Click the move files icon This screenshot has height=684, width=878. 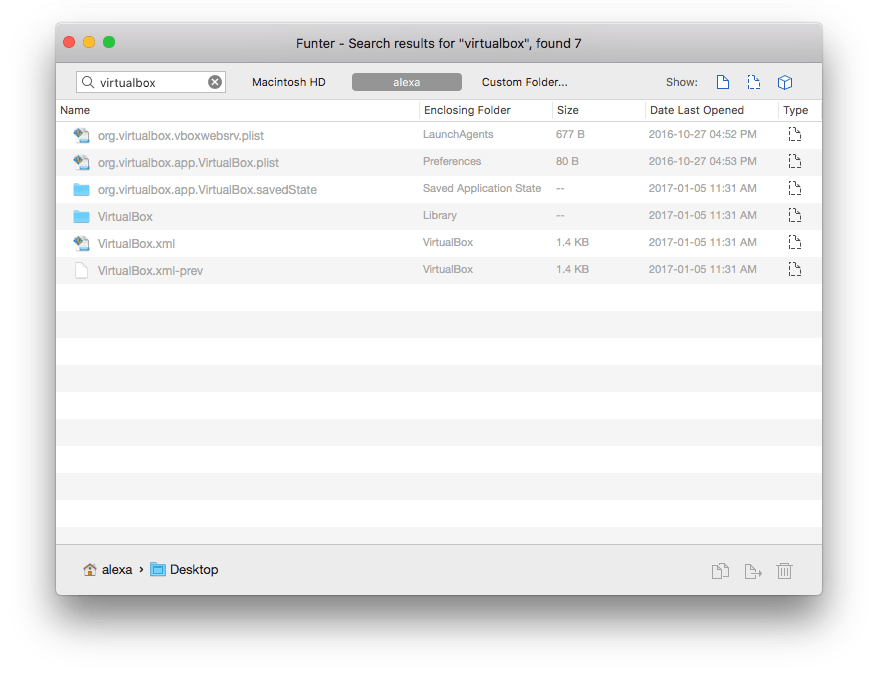coord(753,571)
